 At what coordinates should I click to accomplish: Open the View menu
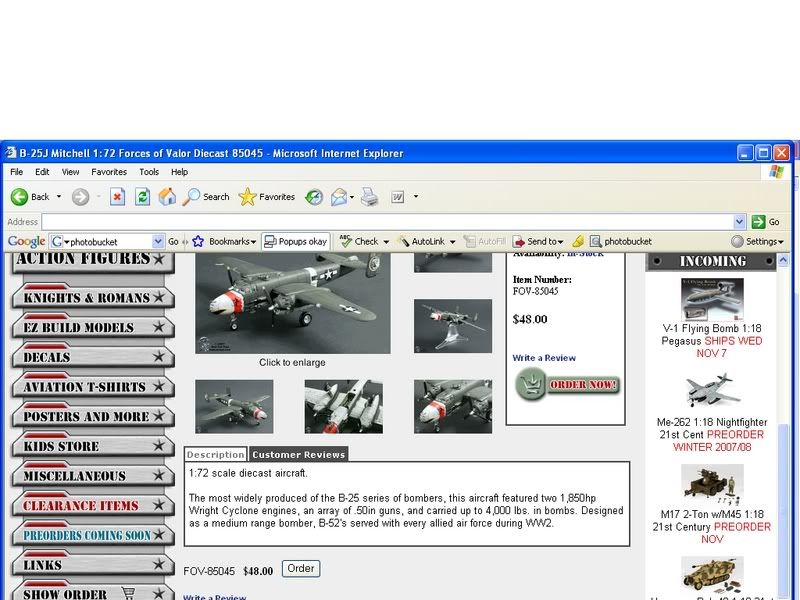click(70, 172)
